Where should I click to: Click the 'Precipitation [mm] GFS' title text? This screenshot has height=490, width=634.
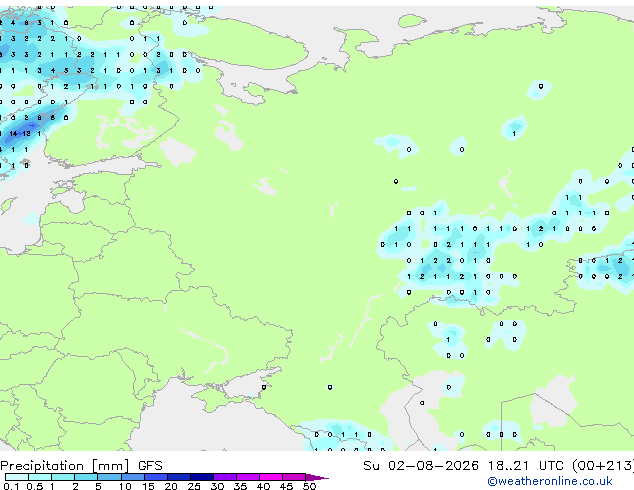pyautogui.click(x=81, y=466)
